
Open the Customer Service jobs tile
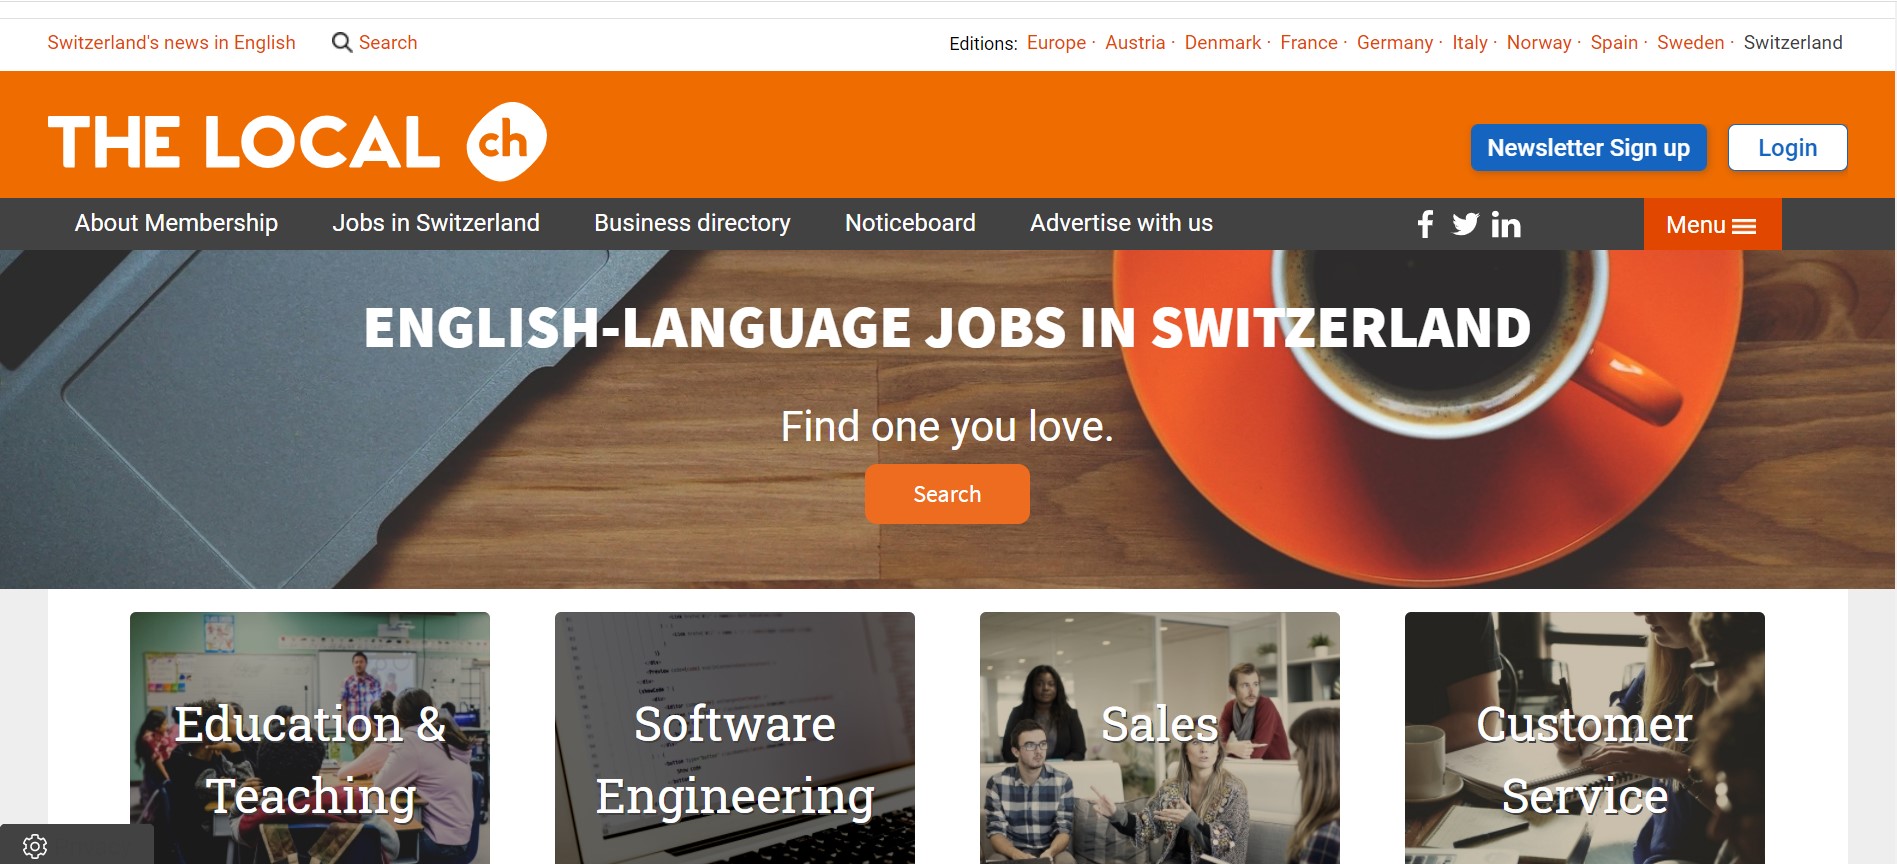click(x=1585, y=738)
